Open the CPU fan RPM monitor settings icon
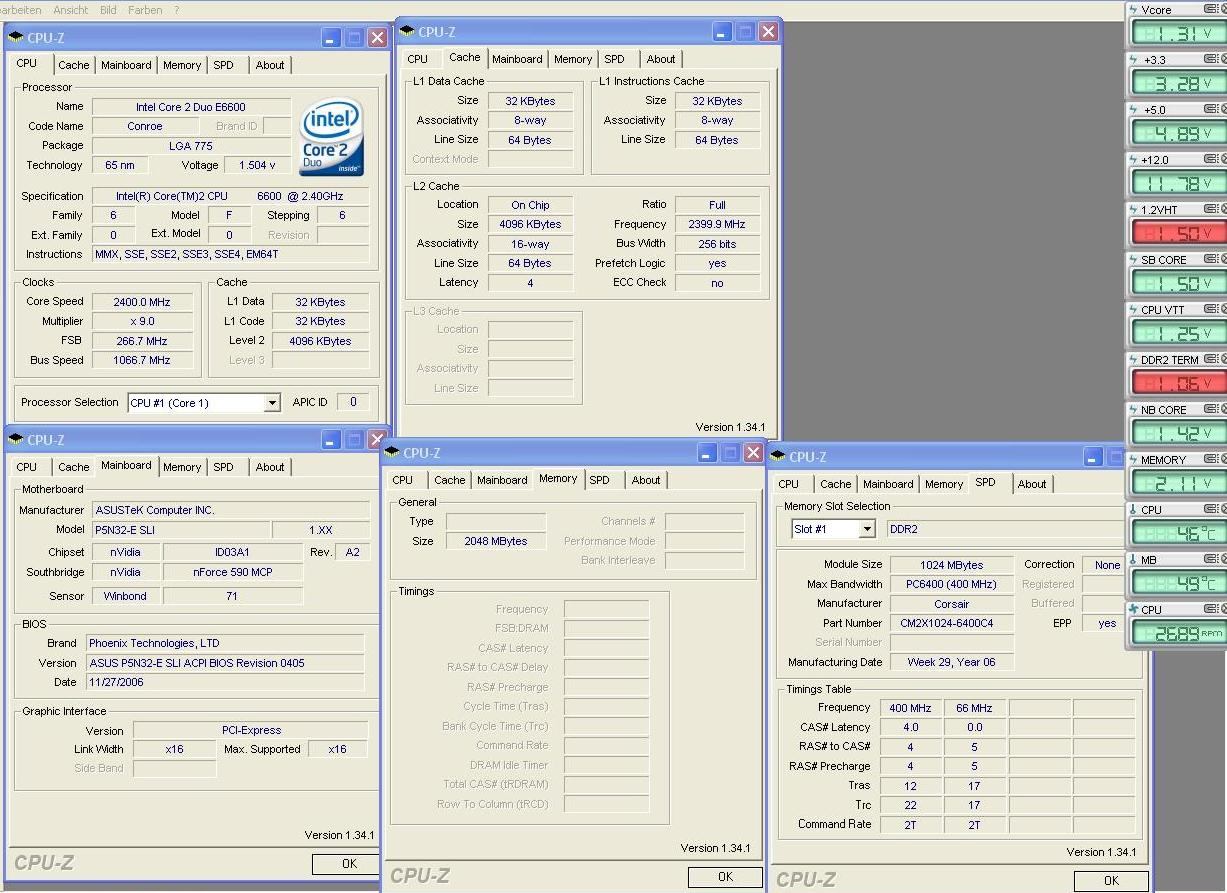Viewport: 1227px width, 893px height. pyautogui.click(x=1210, y=609)
